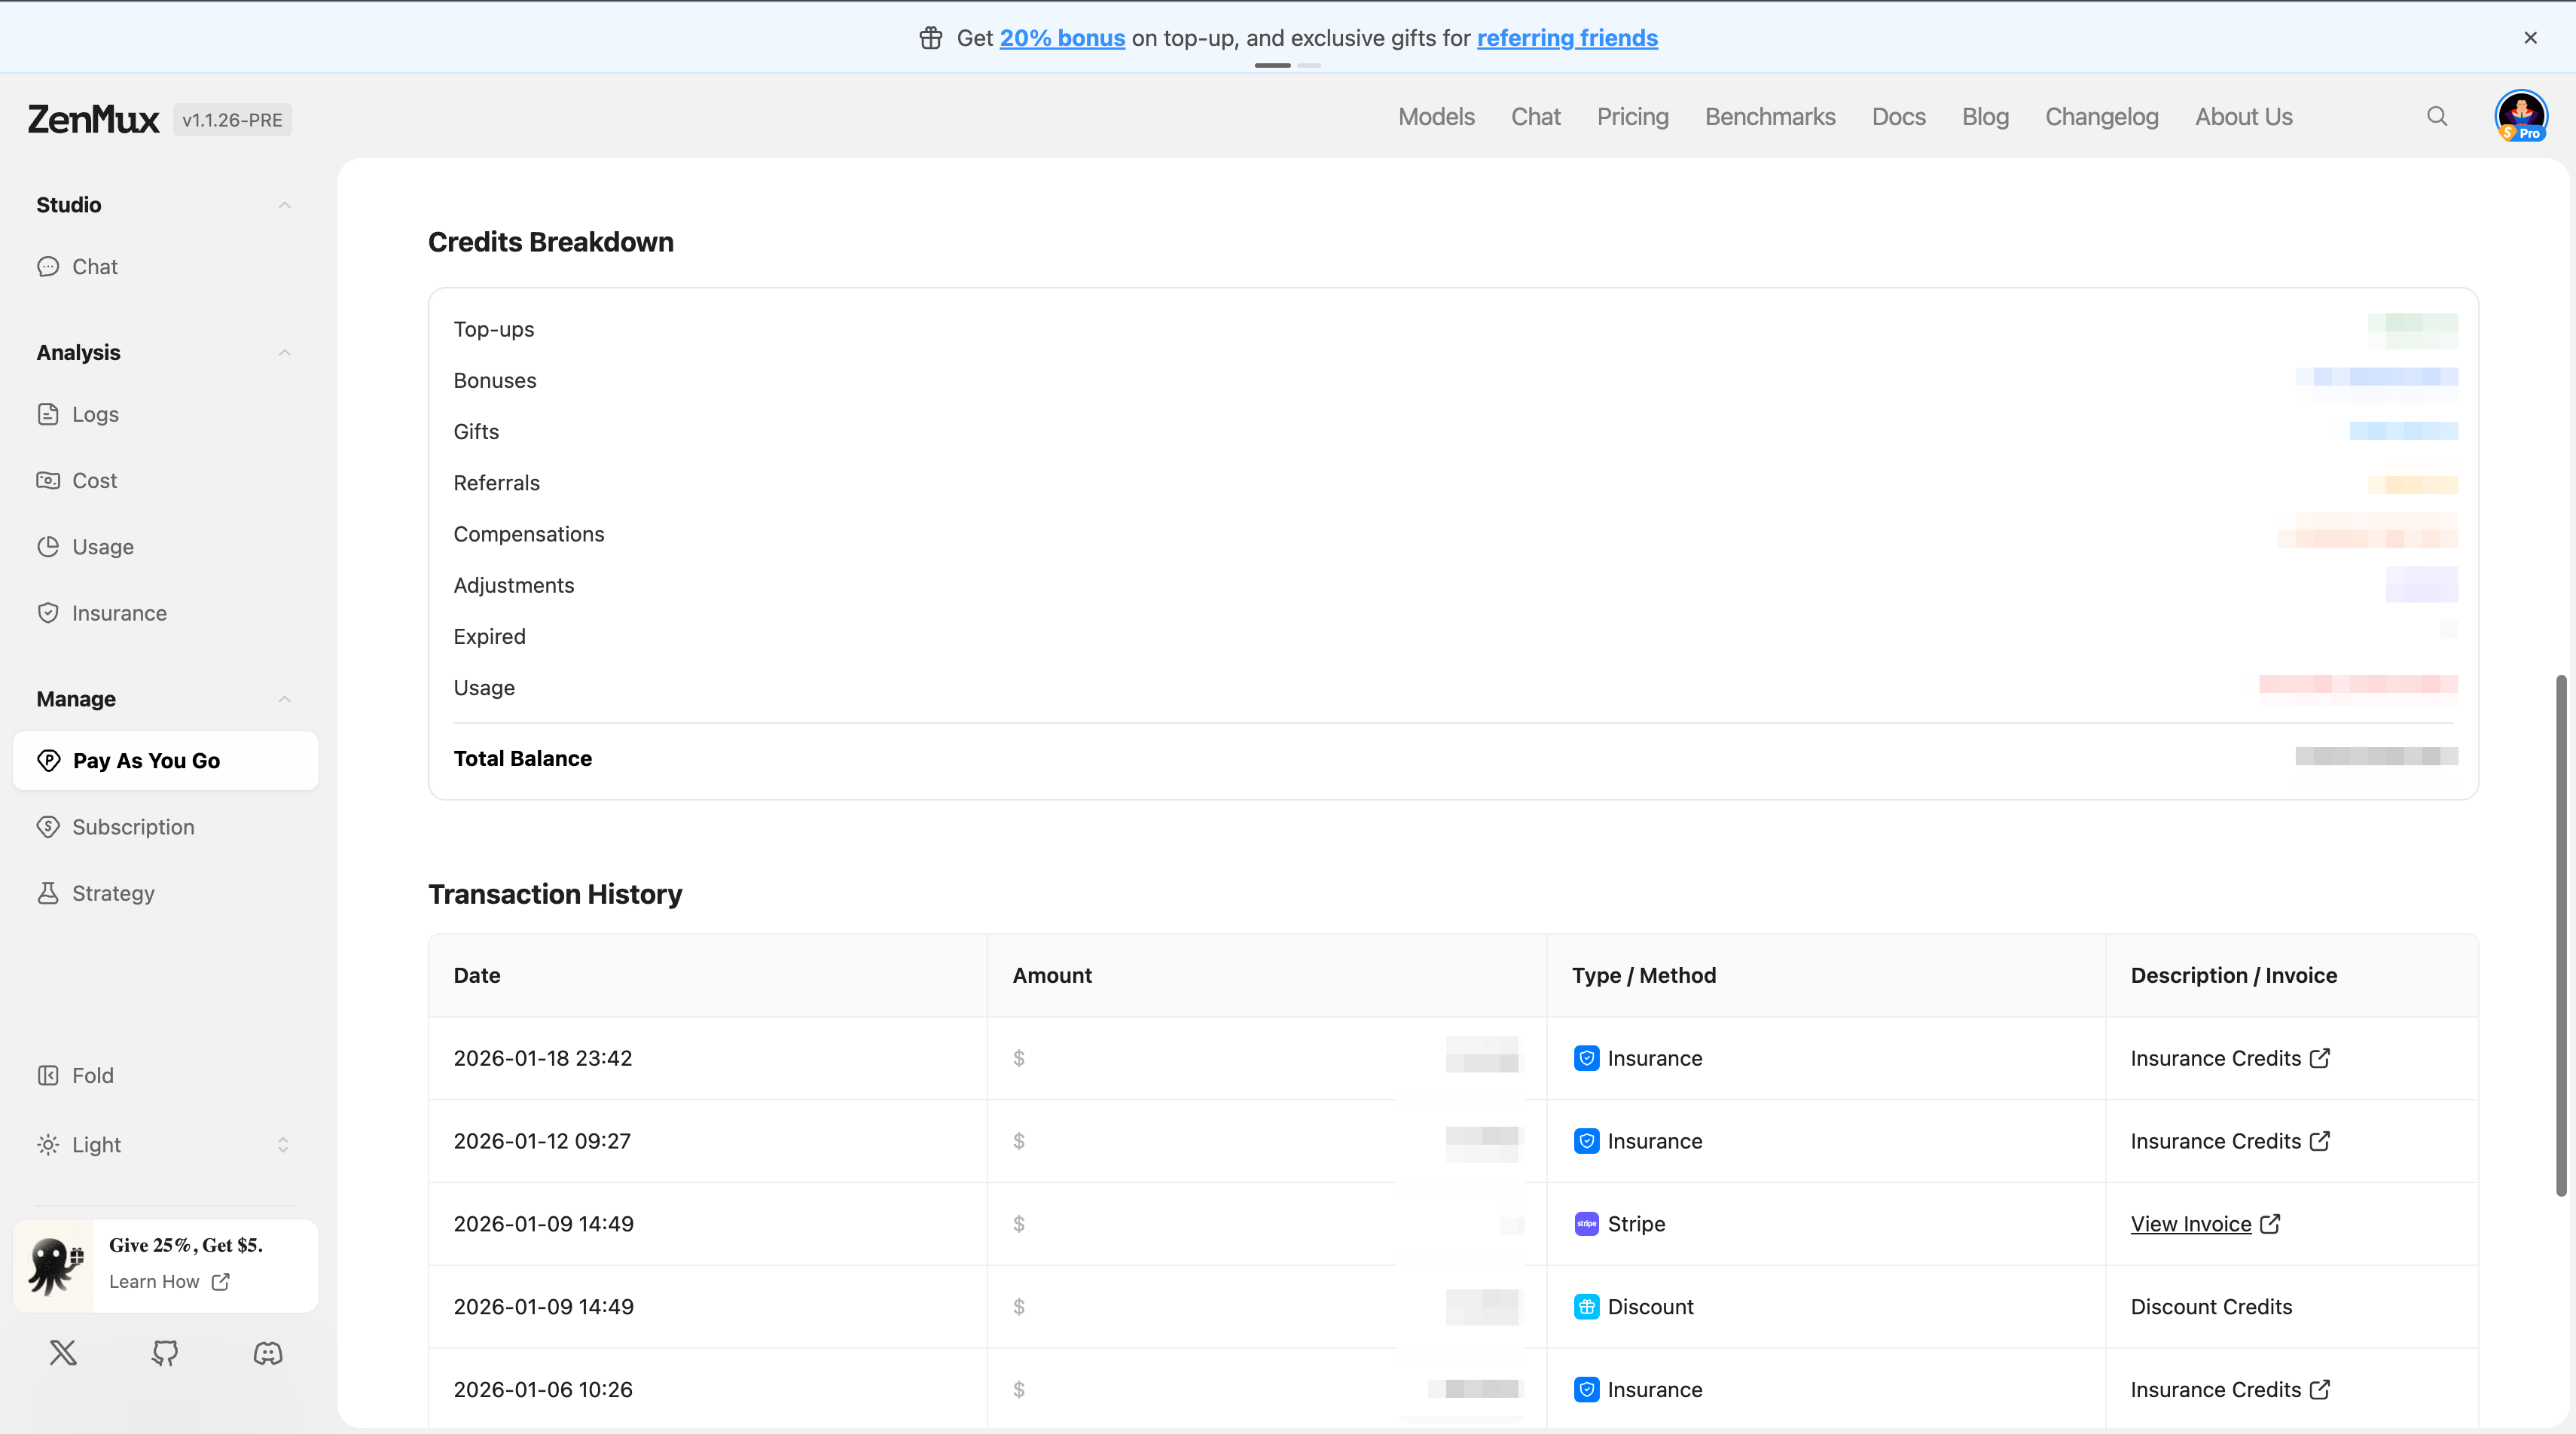Open Subscription settings
The height and width of the screenshot is (1434, 2576).
(x=133, y=827)
